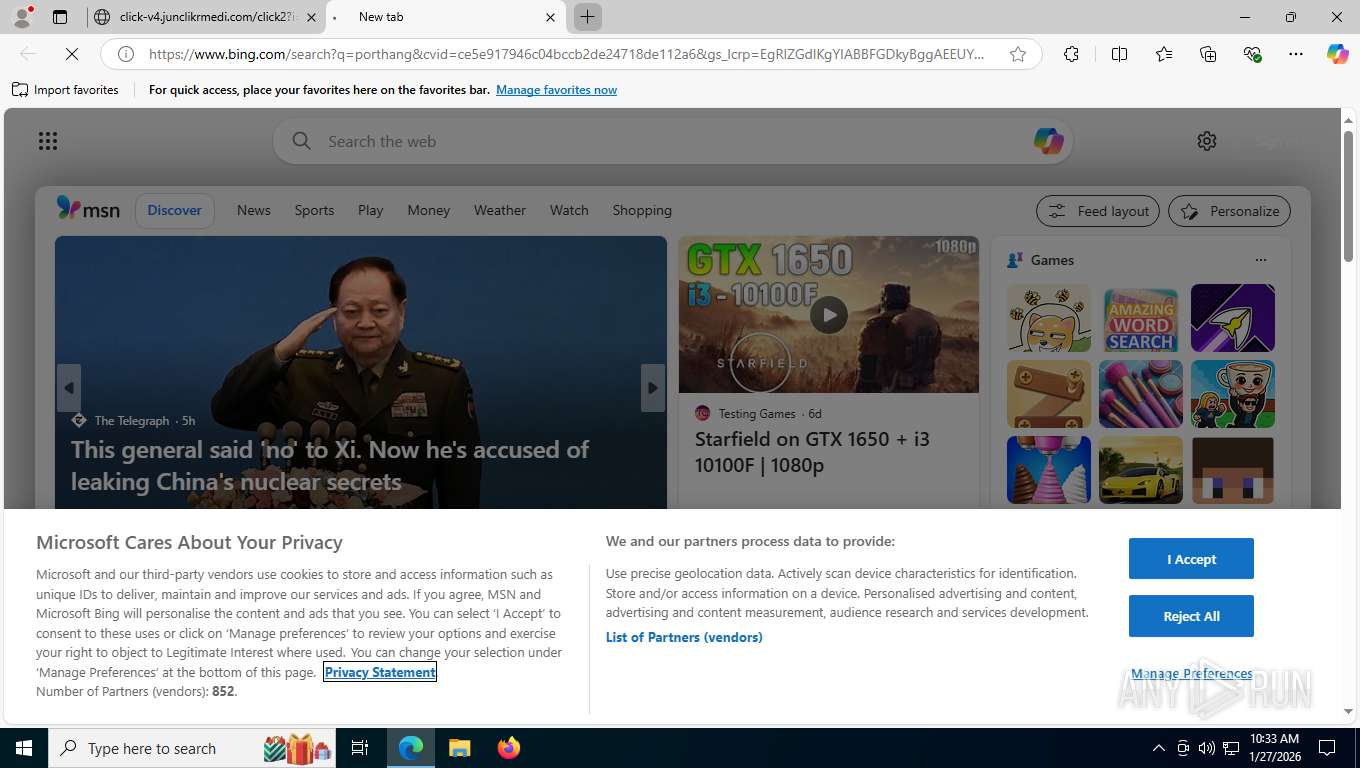Go to MSN logo home
Viewport: 1360px width, 768px height.
click(88, 209)
